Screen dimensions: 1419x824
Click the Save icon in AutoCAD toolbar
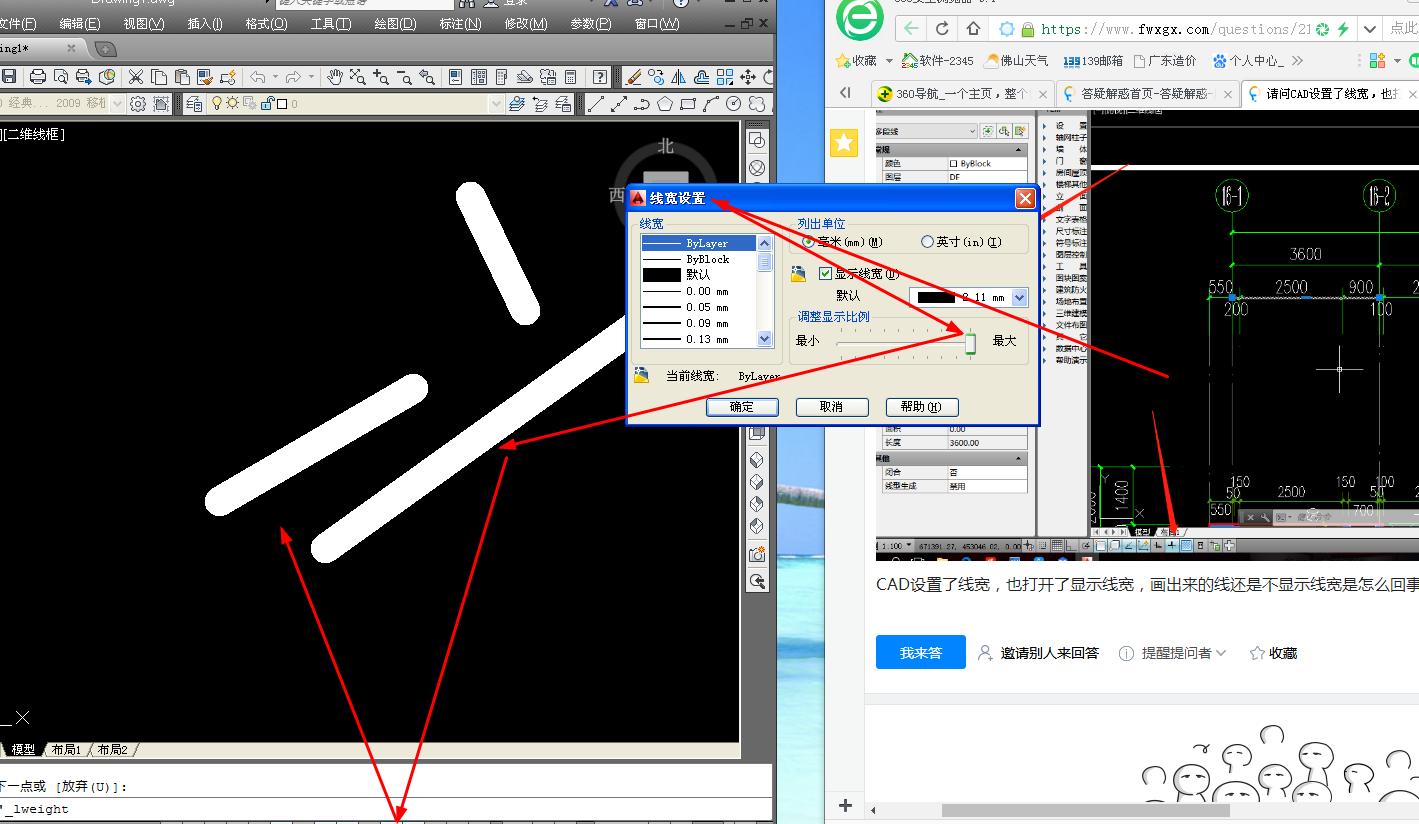tap(9, 77)
